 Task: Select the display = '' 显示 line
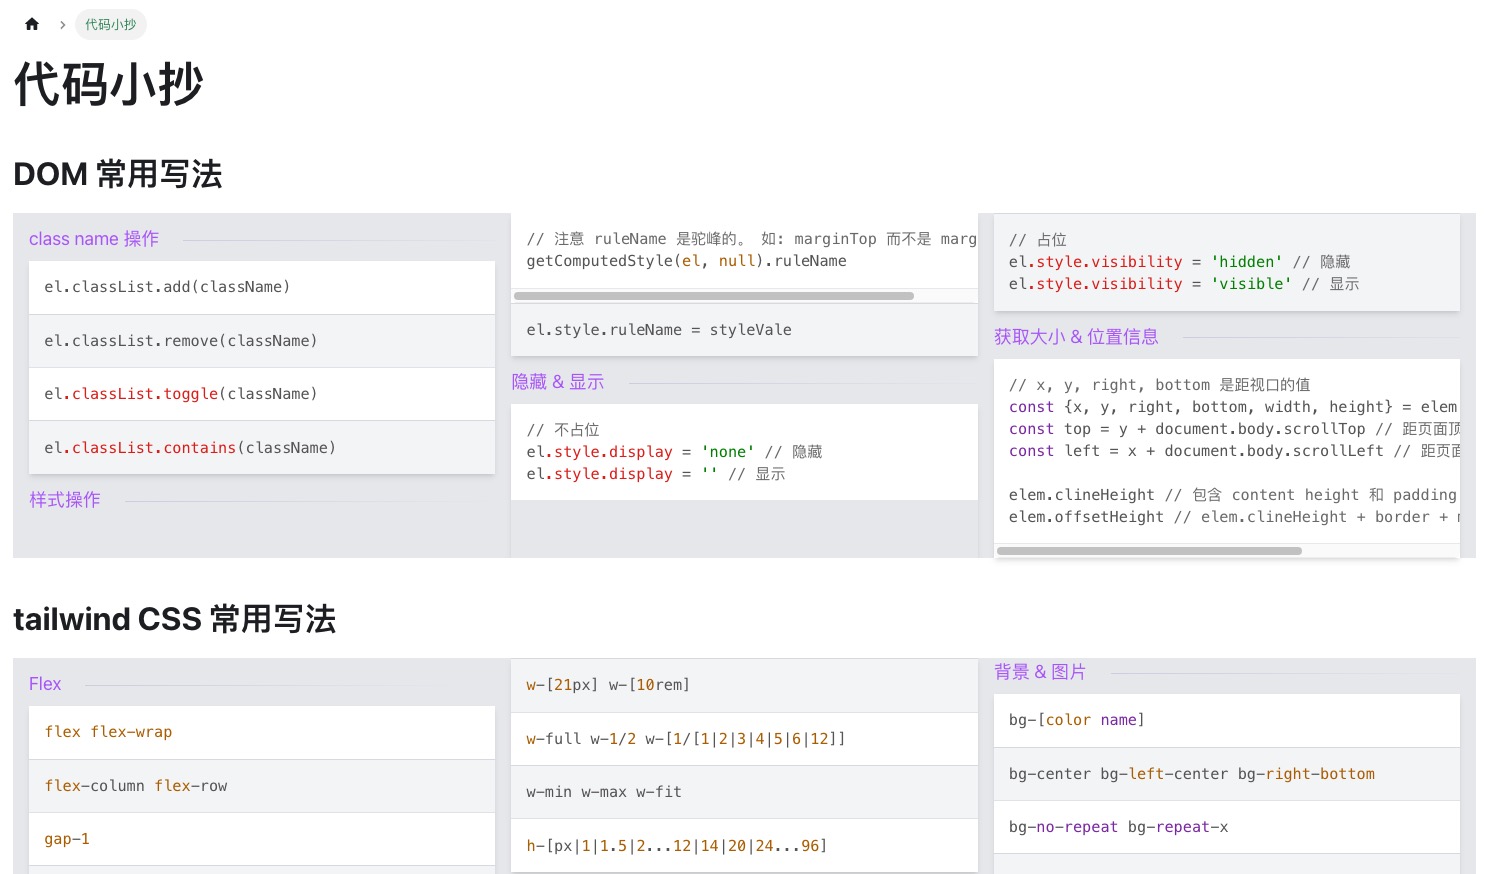point(656,474)
